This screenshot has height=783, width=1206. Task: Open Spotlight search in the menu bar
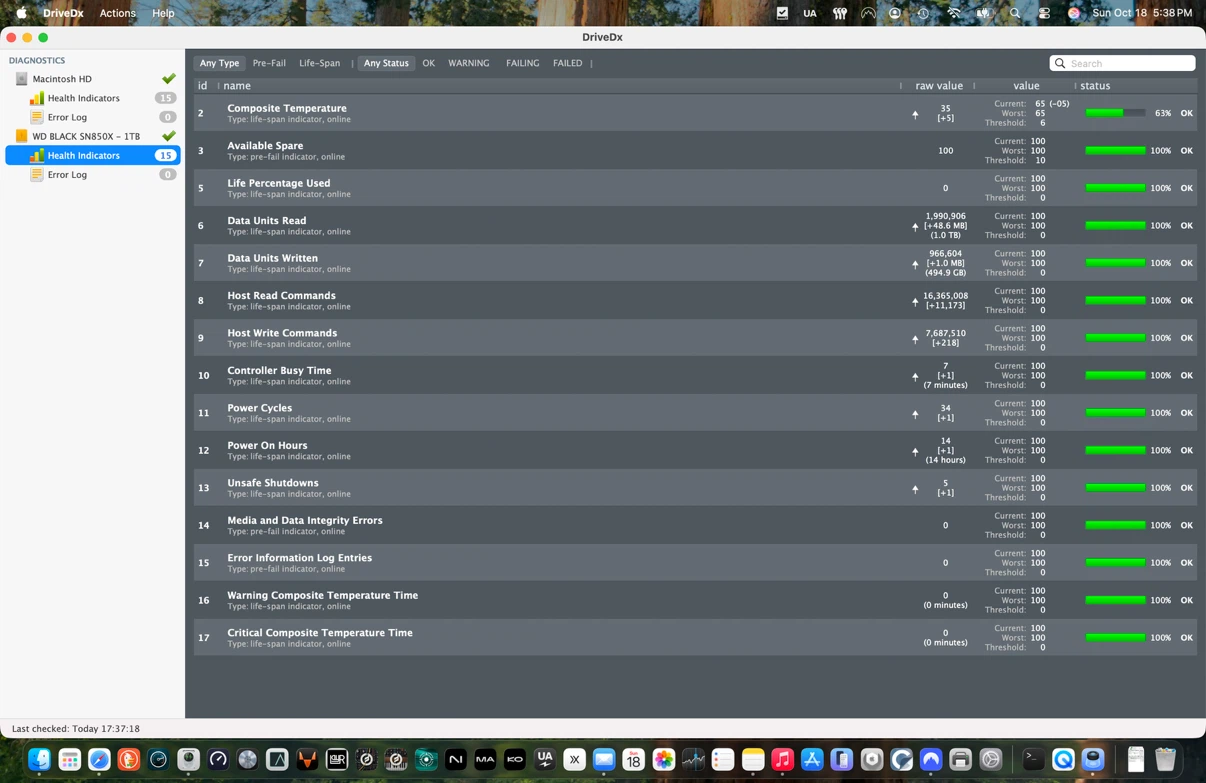click(x=1015, y=13)
